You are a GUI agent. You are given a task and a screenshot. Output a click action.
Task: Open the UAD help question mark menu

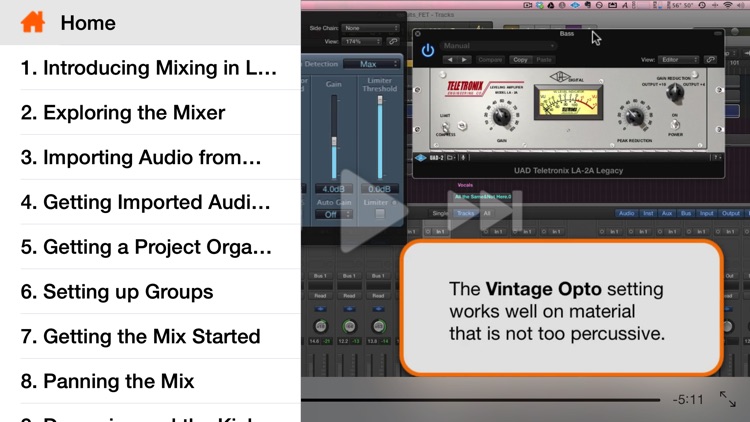[x=717, y=158]
